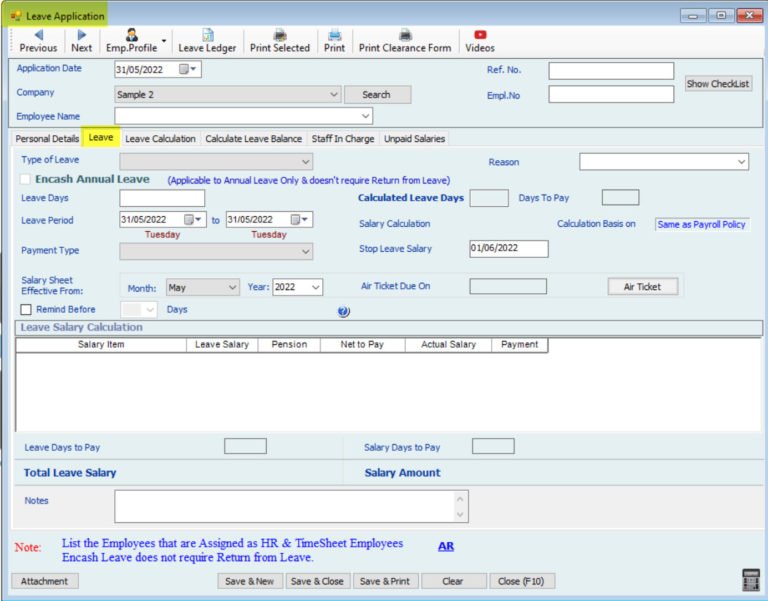
Task: Open Videos from the toolbar
Action: pyautogui.click(x=480, y=40)
